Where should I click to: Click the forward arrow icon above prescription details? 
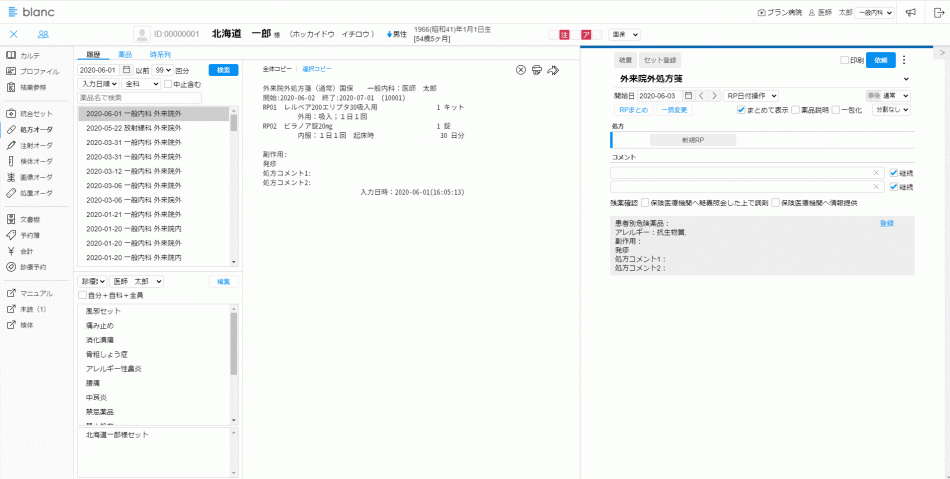pyautogui.click(x=553, y=70)
